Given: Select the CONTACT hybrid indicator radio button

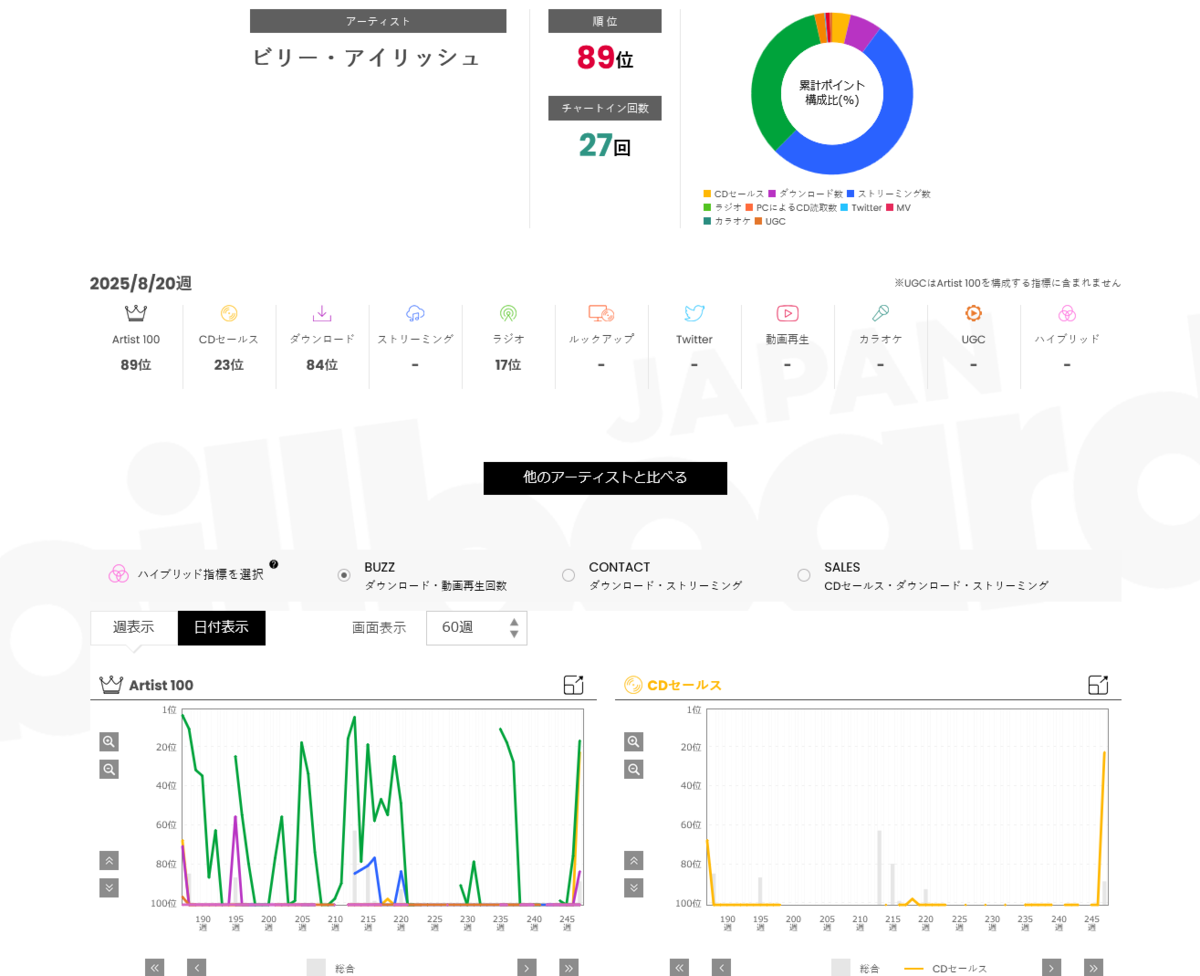Looking at the screenshot, I should click(568, 575).
